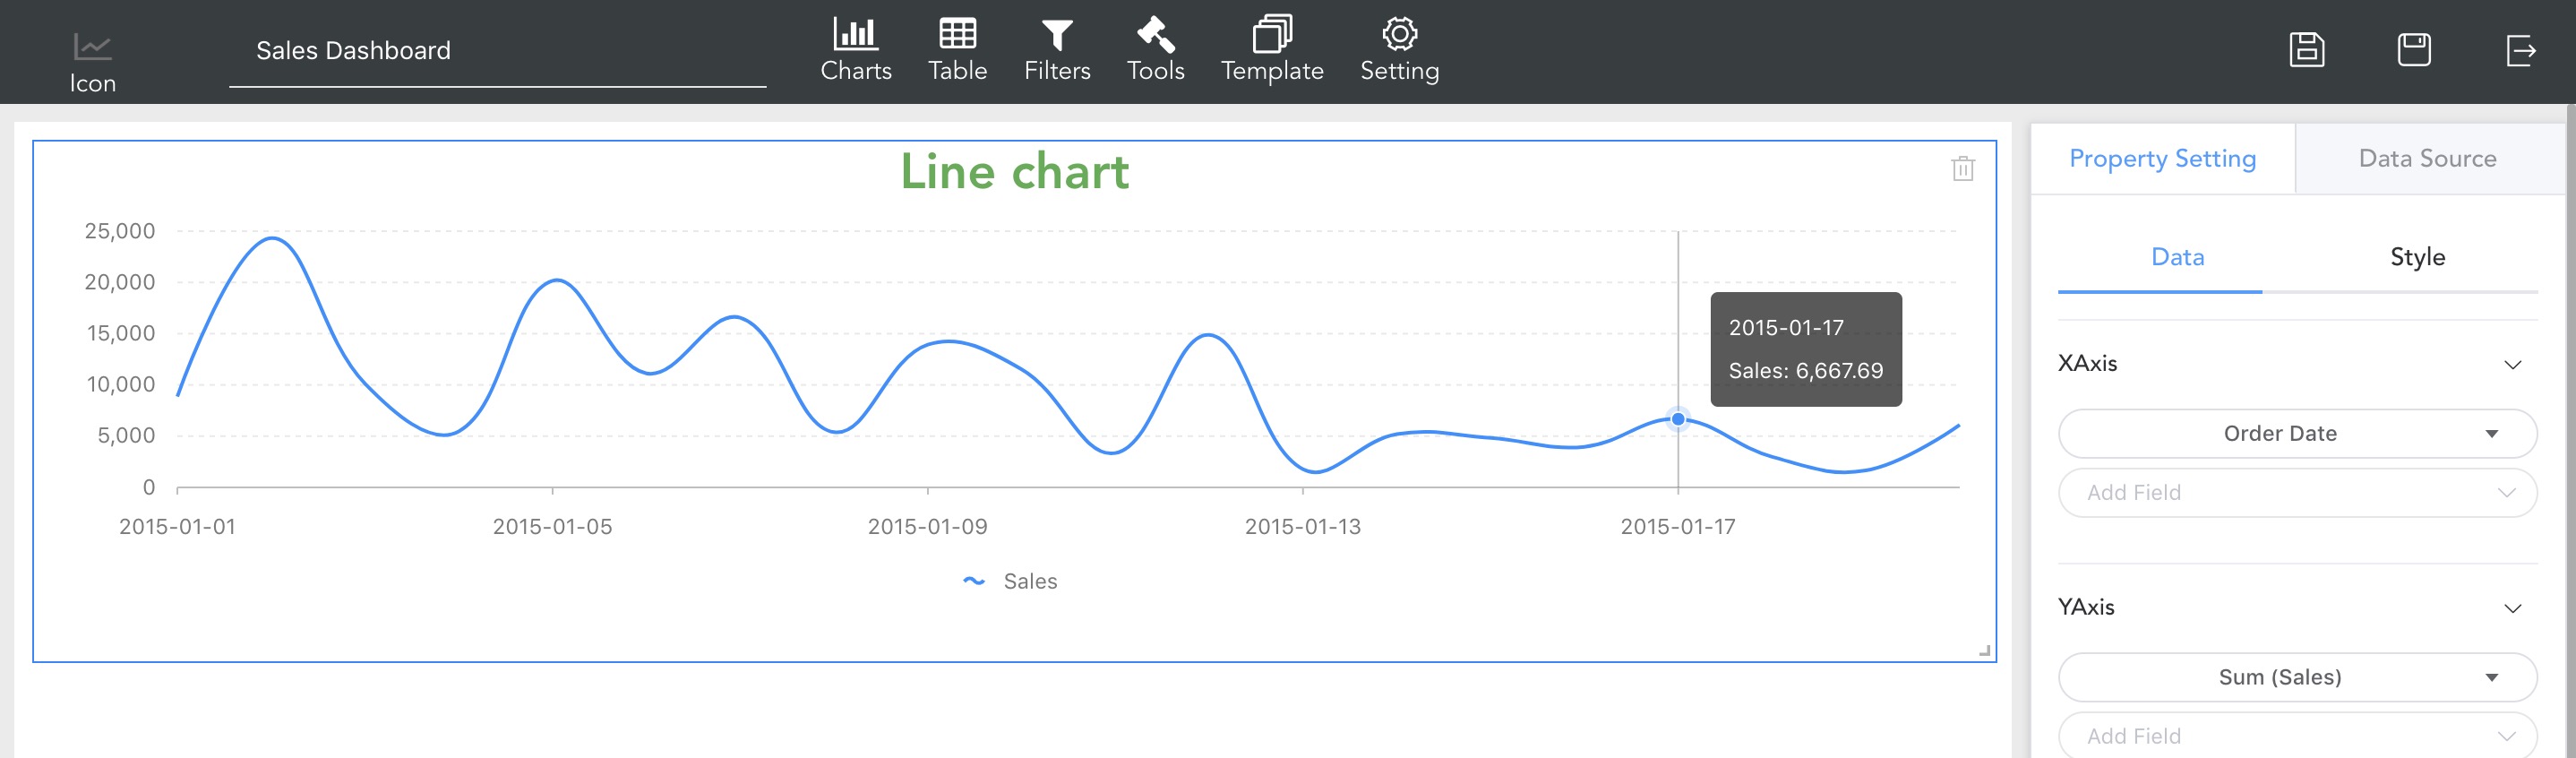Open the Add Field dropdown under YAxis

pos(2297,736)
